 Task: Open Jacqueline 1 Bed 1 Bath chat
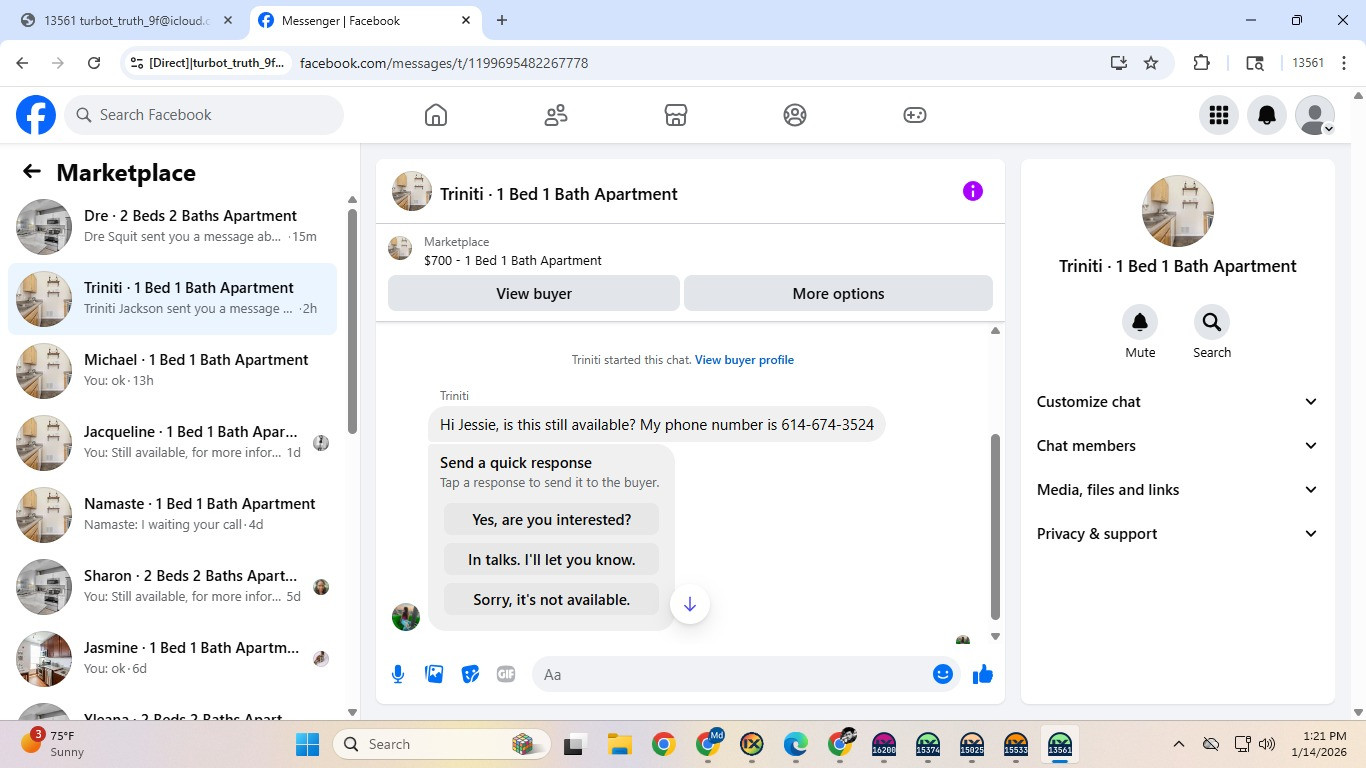coord(172,443)
